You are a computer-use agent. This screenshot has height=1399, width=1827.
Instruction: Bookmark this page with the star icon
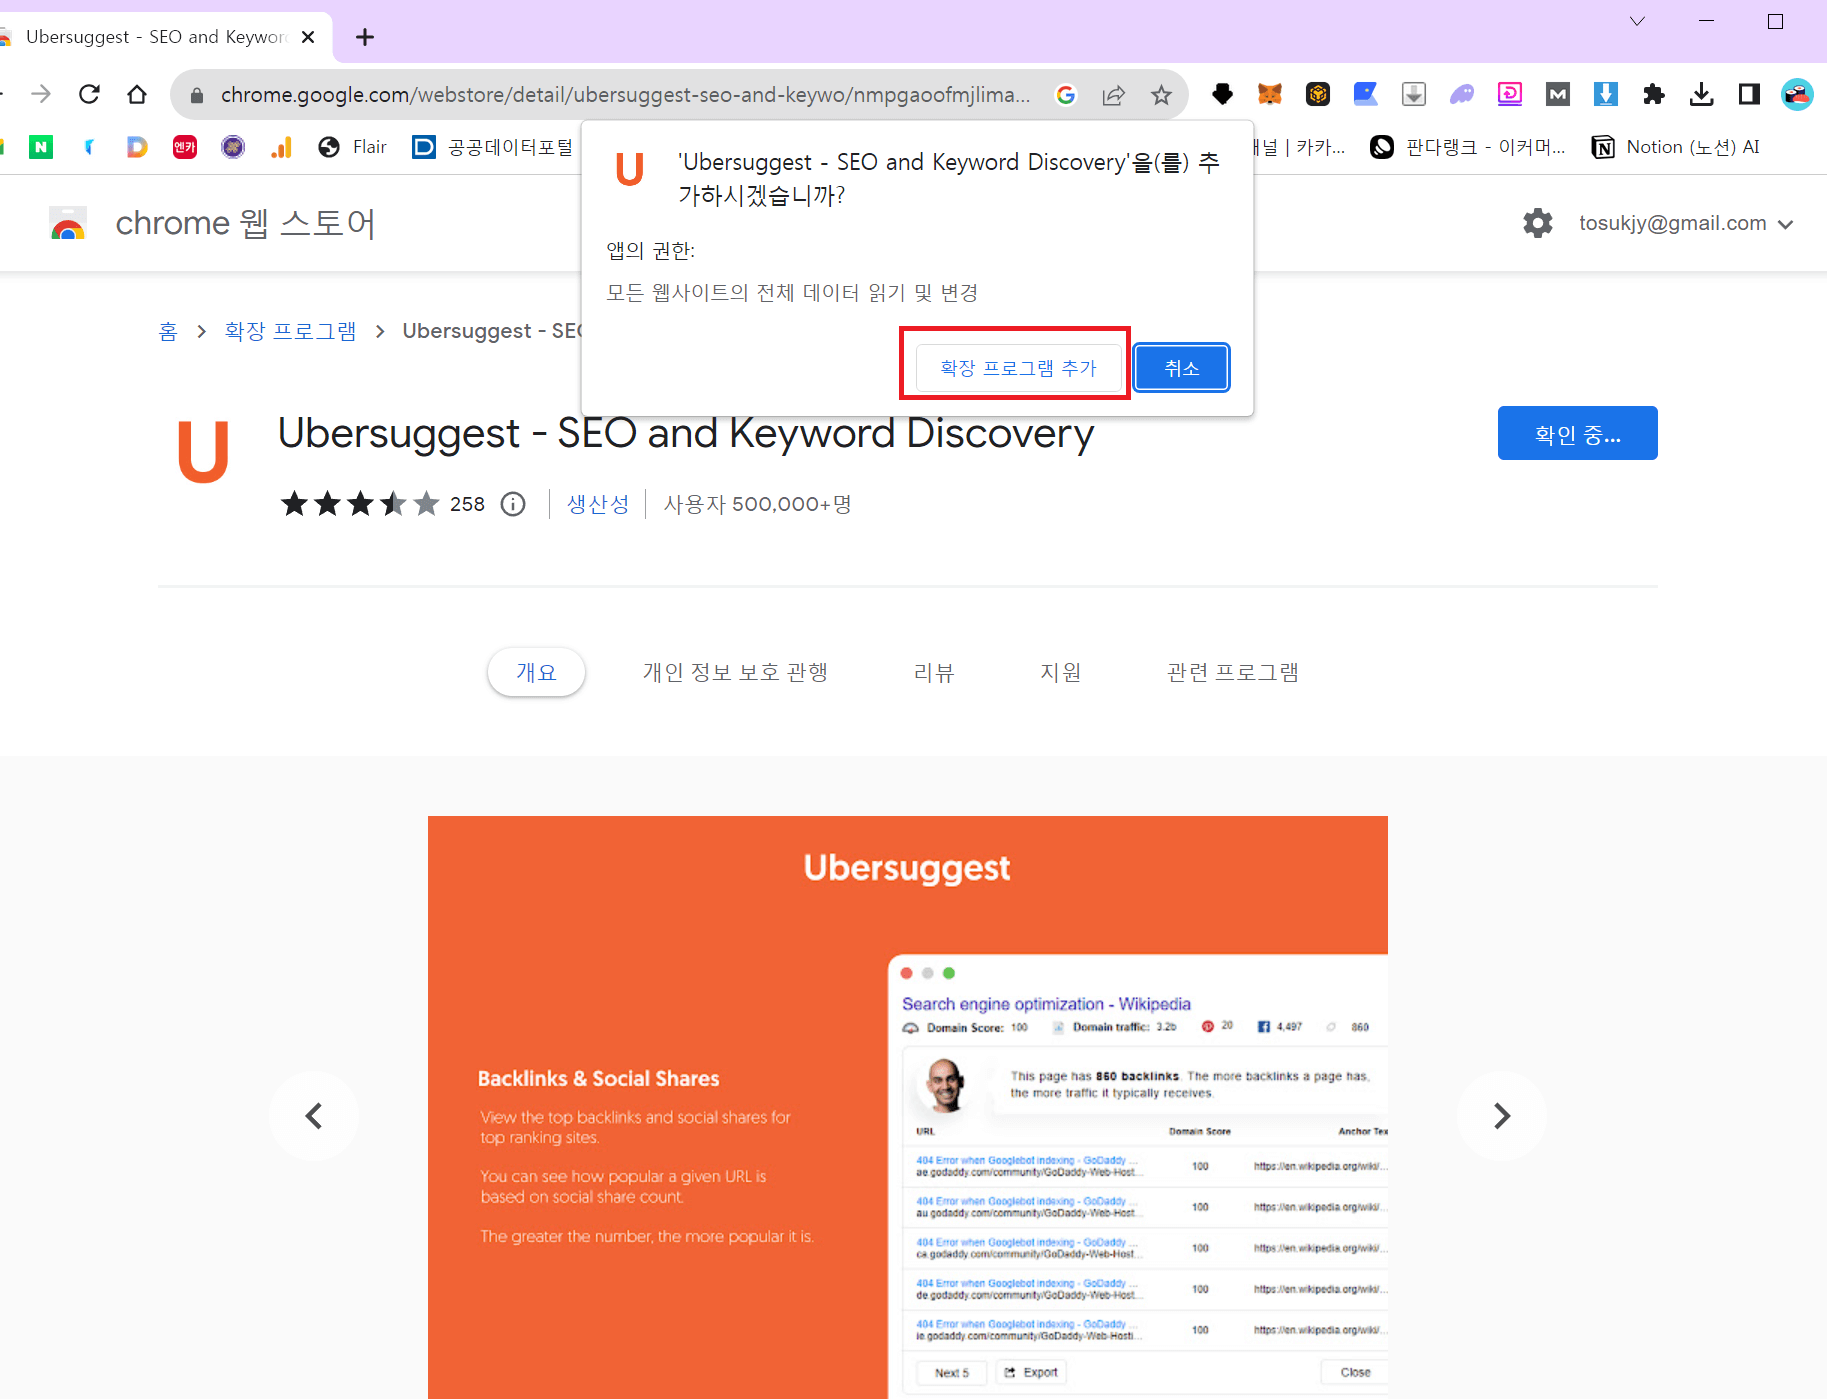pos(1160,95)
